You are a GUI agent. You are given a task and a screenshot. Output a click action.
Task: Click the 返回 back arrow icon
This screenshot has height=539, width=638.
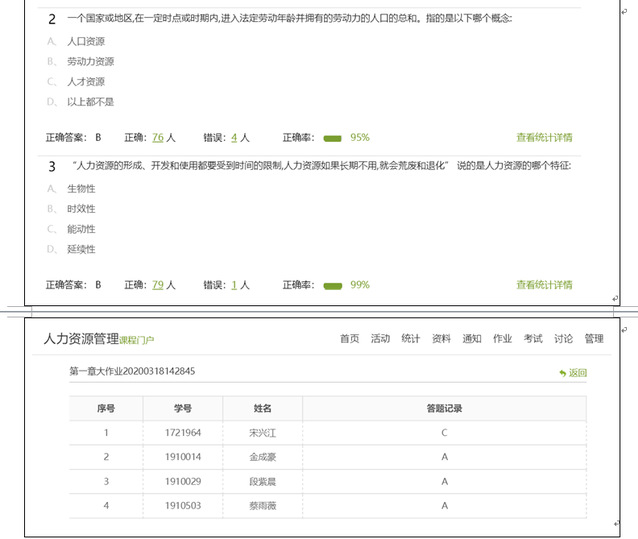[563, 373]
